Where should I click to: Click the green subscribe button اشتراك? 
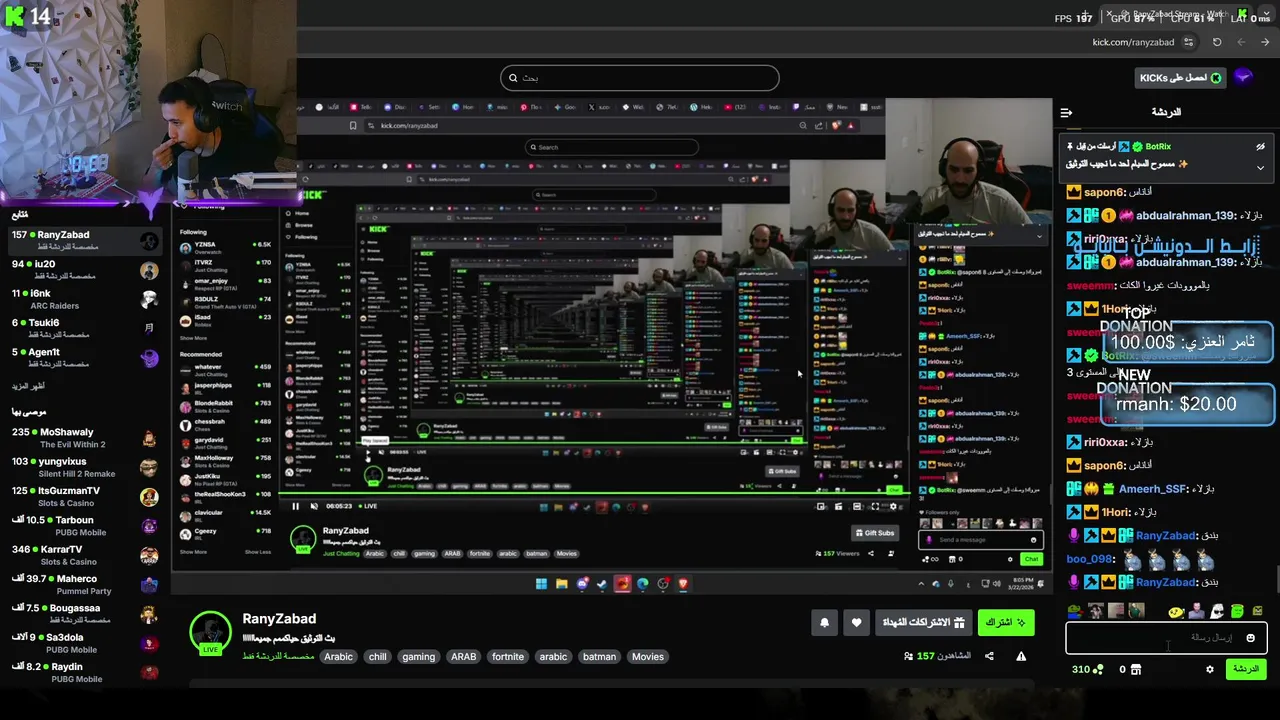(1006, 622)
